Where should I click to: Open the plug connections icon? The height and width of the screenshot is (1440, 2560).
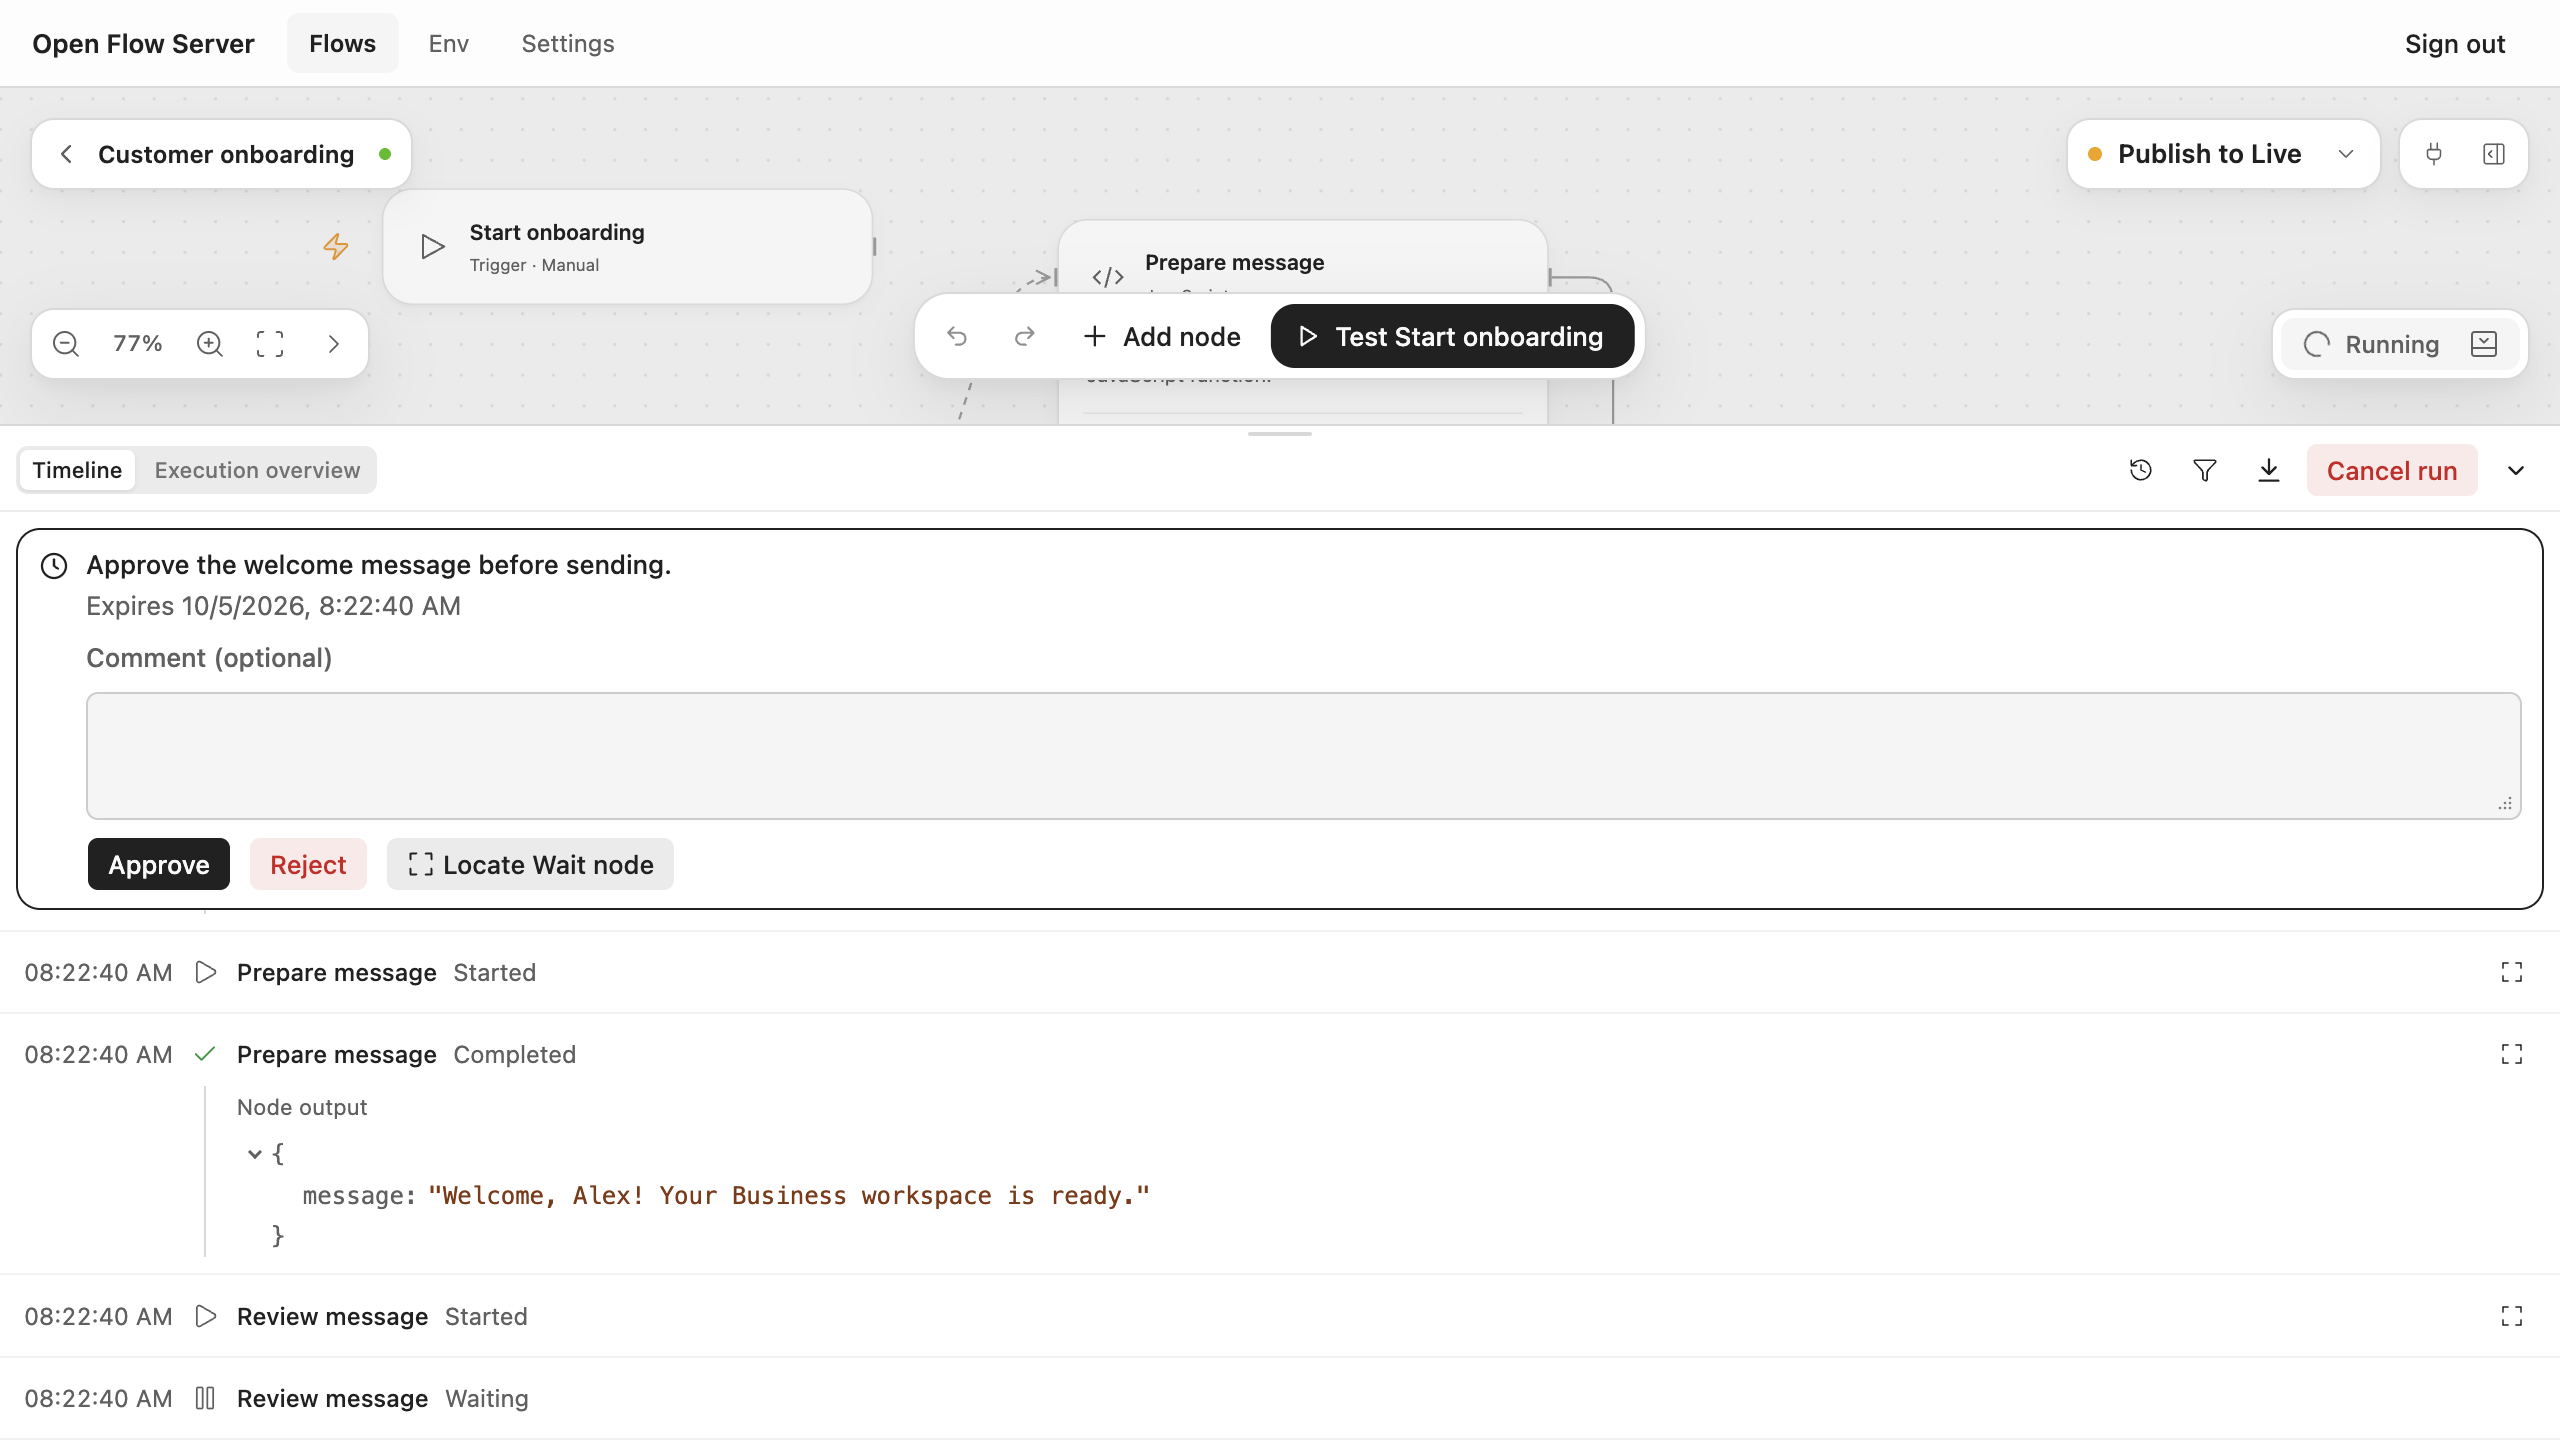[x=2434, y=154]
